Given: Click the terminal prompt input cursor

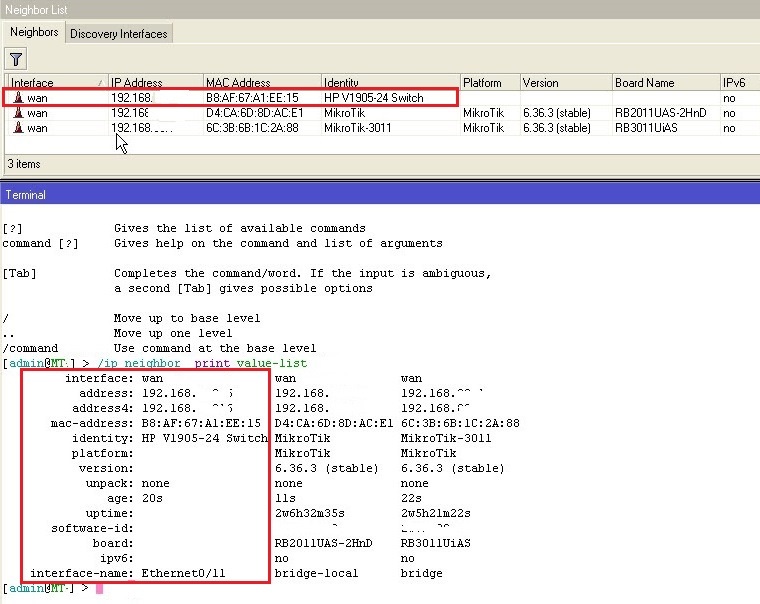Looking at the screenshot, I should coord(99,588).
